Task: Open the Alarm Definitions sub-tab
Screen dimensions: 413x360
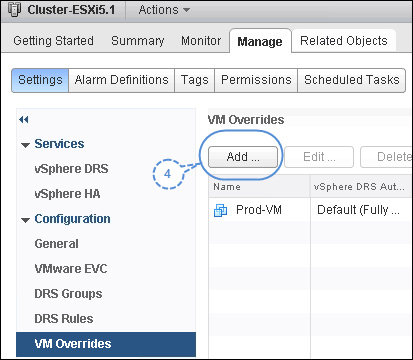Action: (121, 80)
